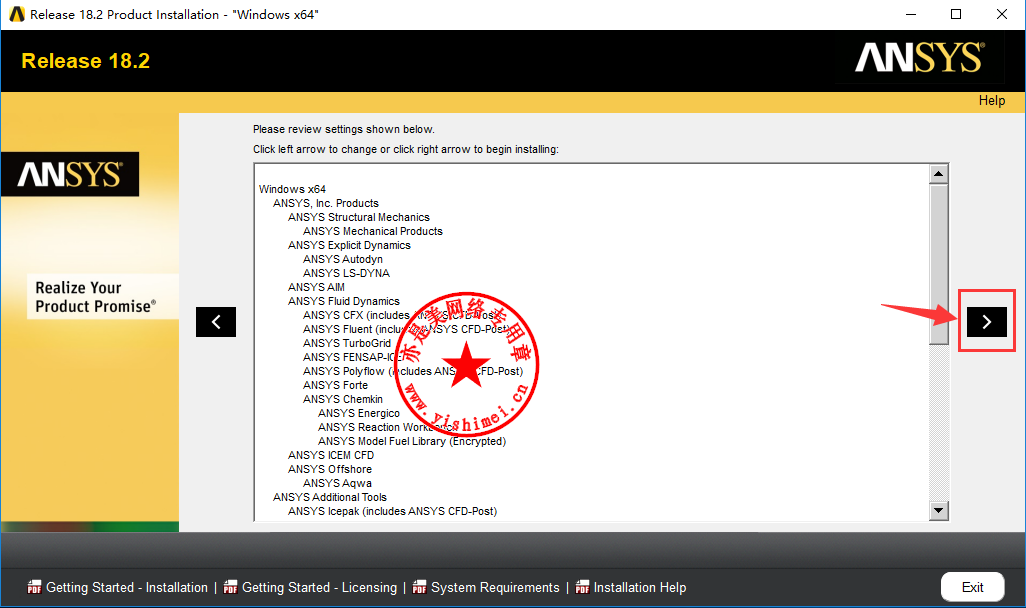
Task: Minimize the installer window
Action: point(911,14)
